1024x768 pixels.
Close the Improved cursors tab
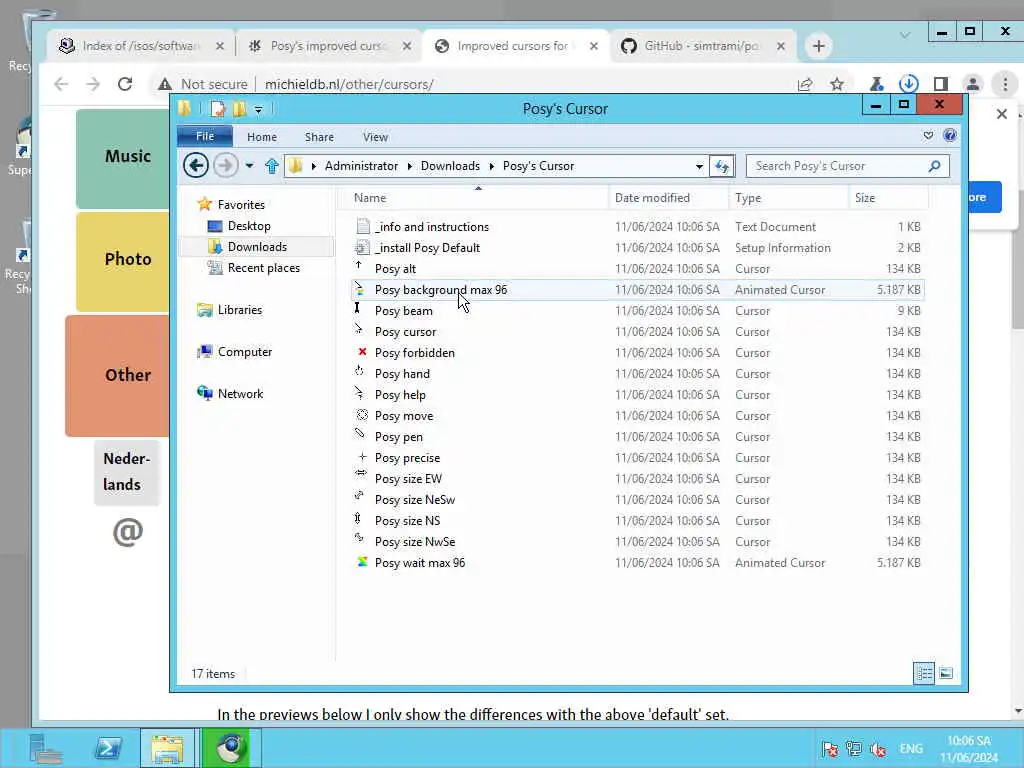594,46
